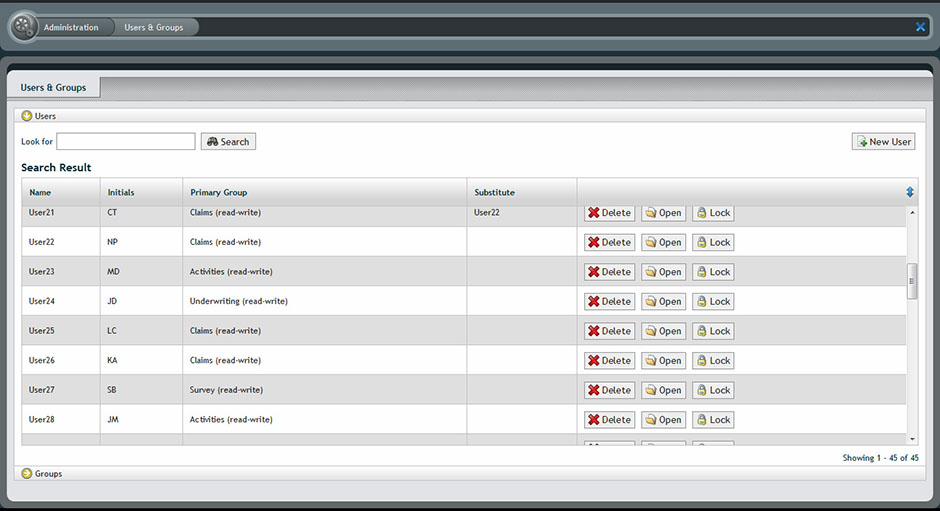This screenshot has height=511, width=940.
Task: Click Administration in the breadcrumb bar
Action: point(71,27)
